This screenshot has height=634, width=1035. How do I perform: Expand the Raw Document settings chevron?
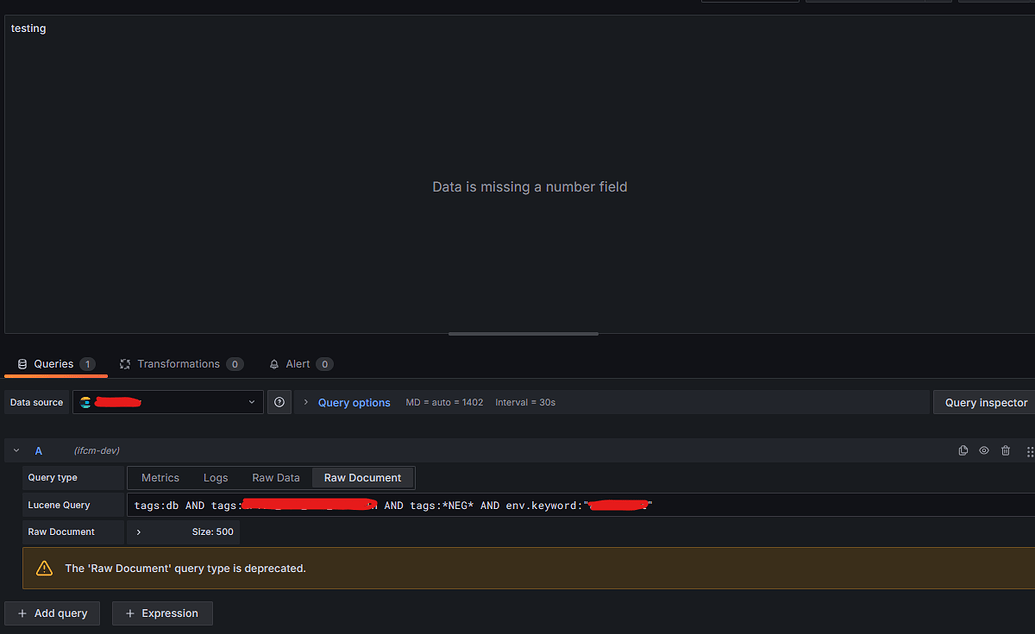click(138, 531)
